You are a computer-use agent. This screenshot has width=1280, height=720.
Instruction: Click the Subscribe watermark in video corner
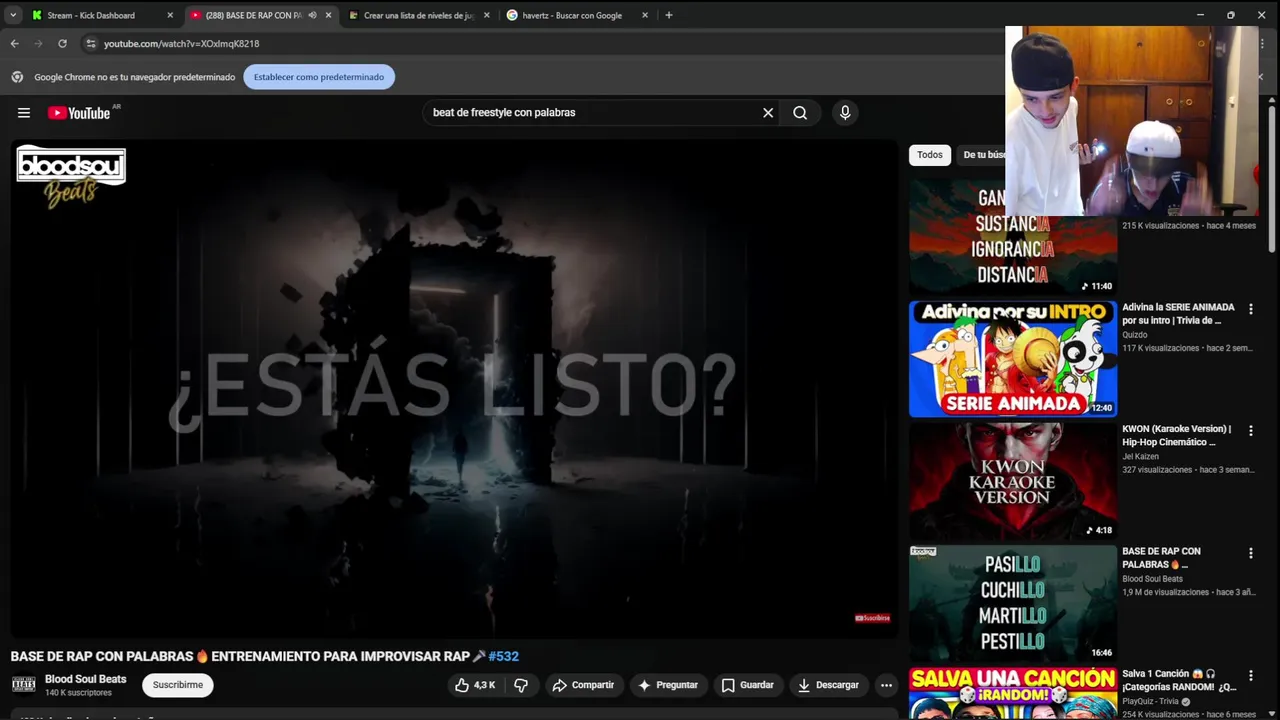(872, 618)
